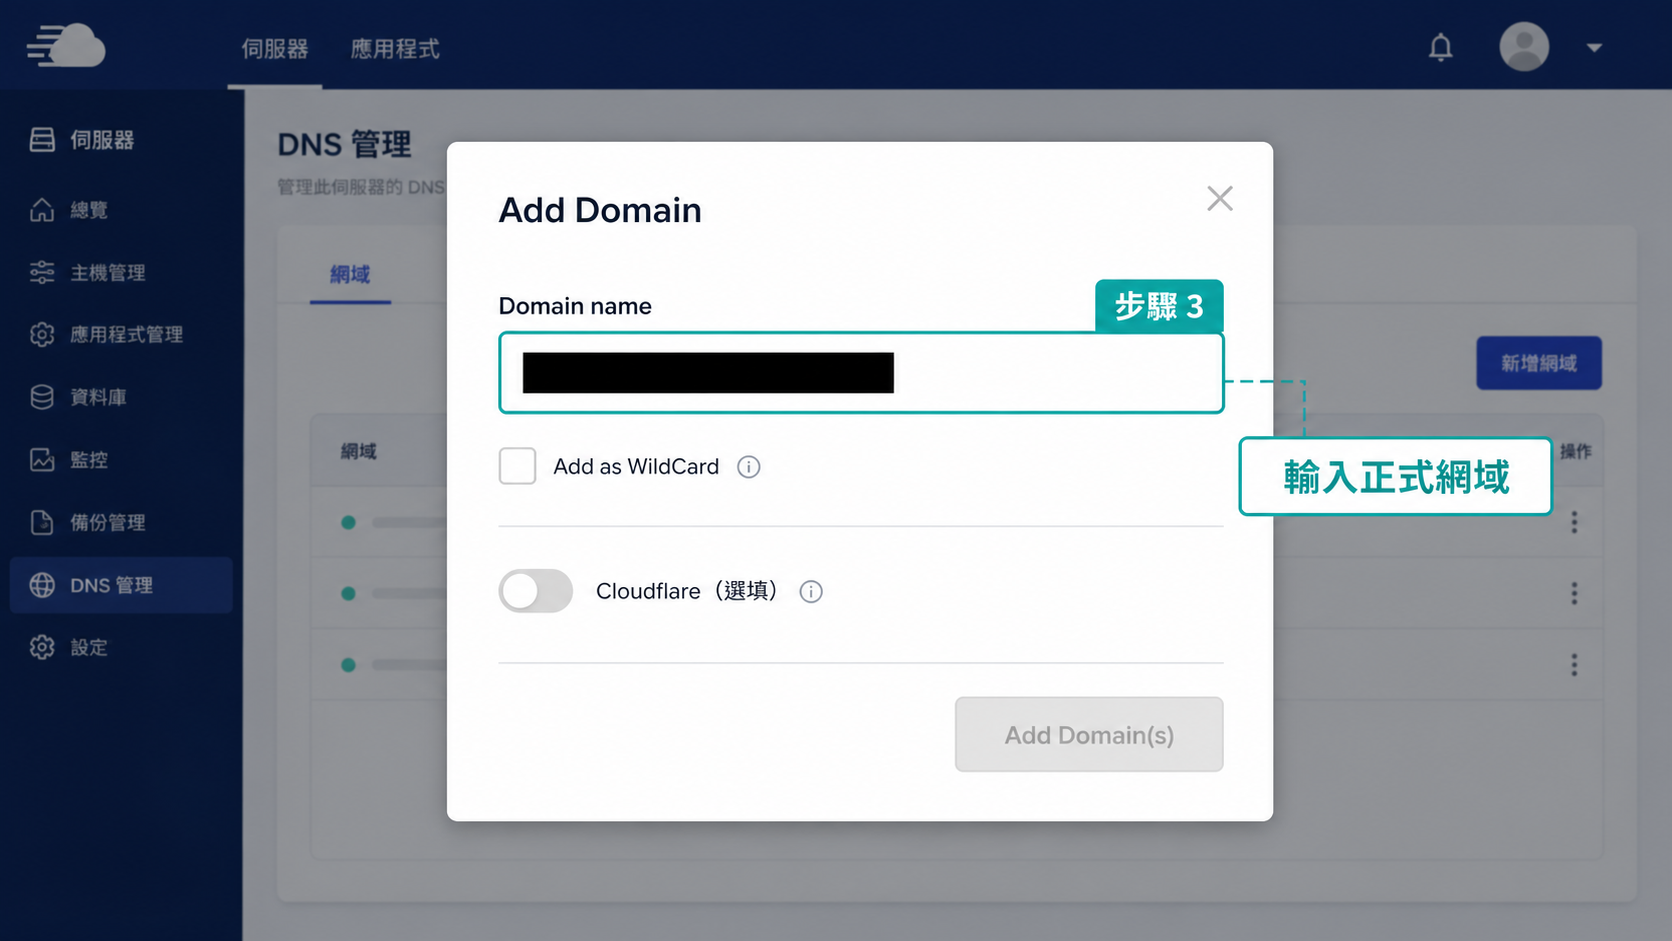The width and height of the screenshot is (1672, 941).
Task: Expand the account dropdown arrow
Action: pos(1594,47)
